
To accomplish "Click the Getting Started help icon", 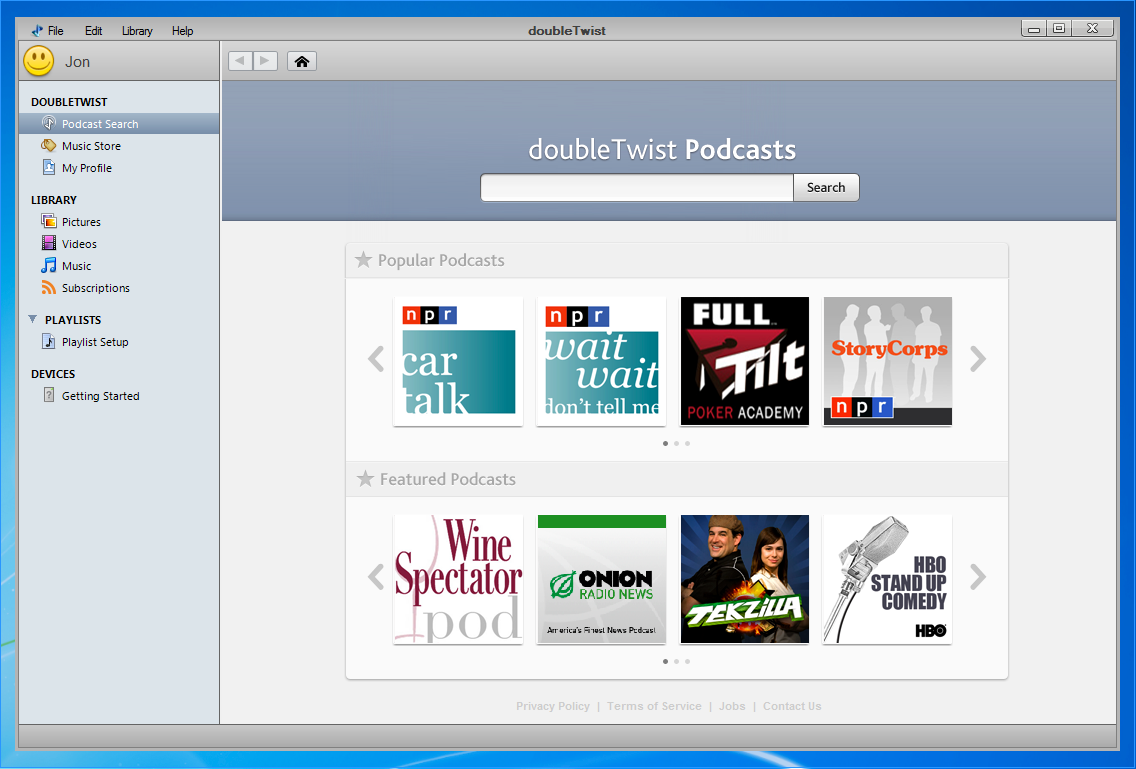I will [x=49, y=395].
